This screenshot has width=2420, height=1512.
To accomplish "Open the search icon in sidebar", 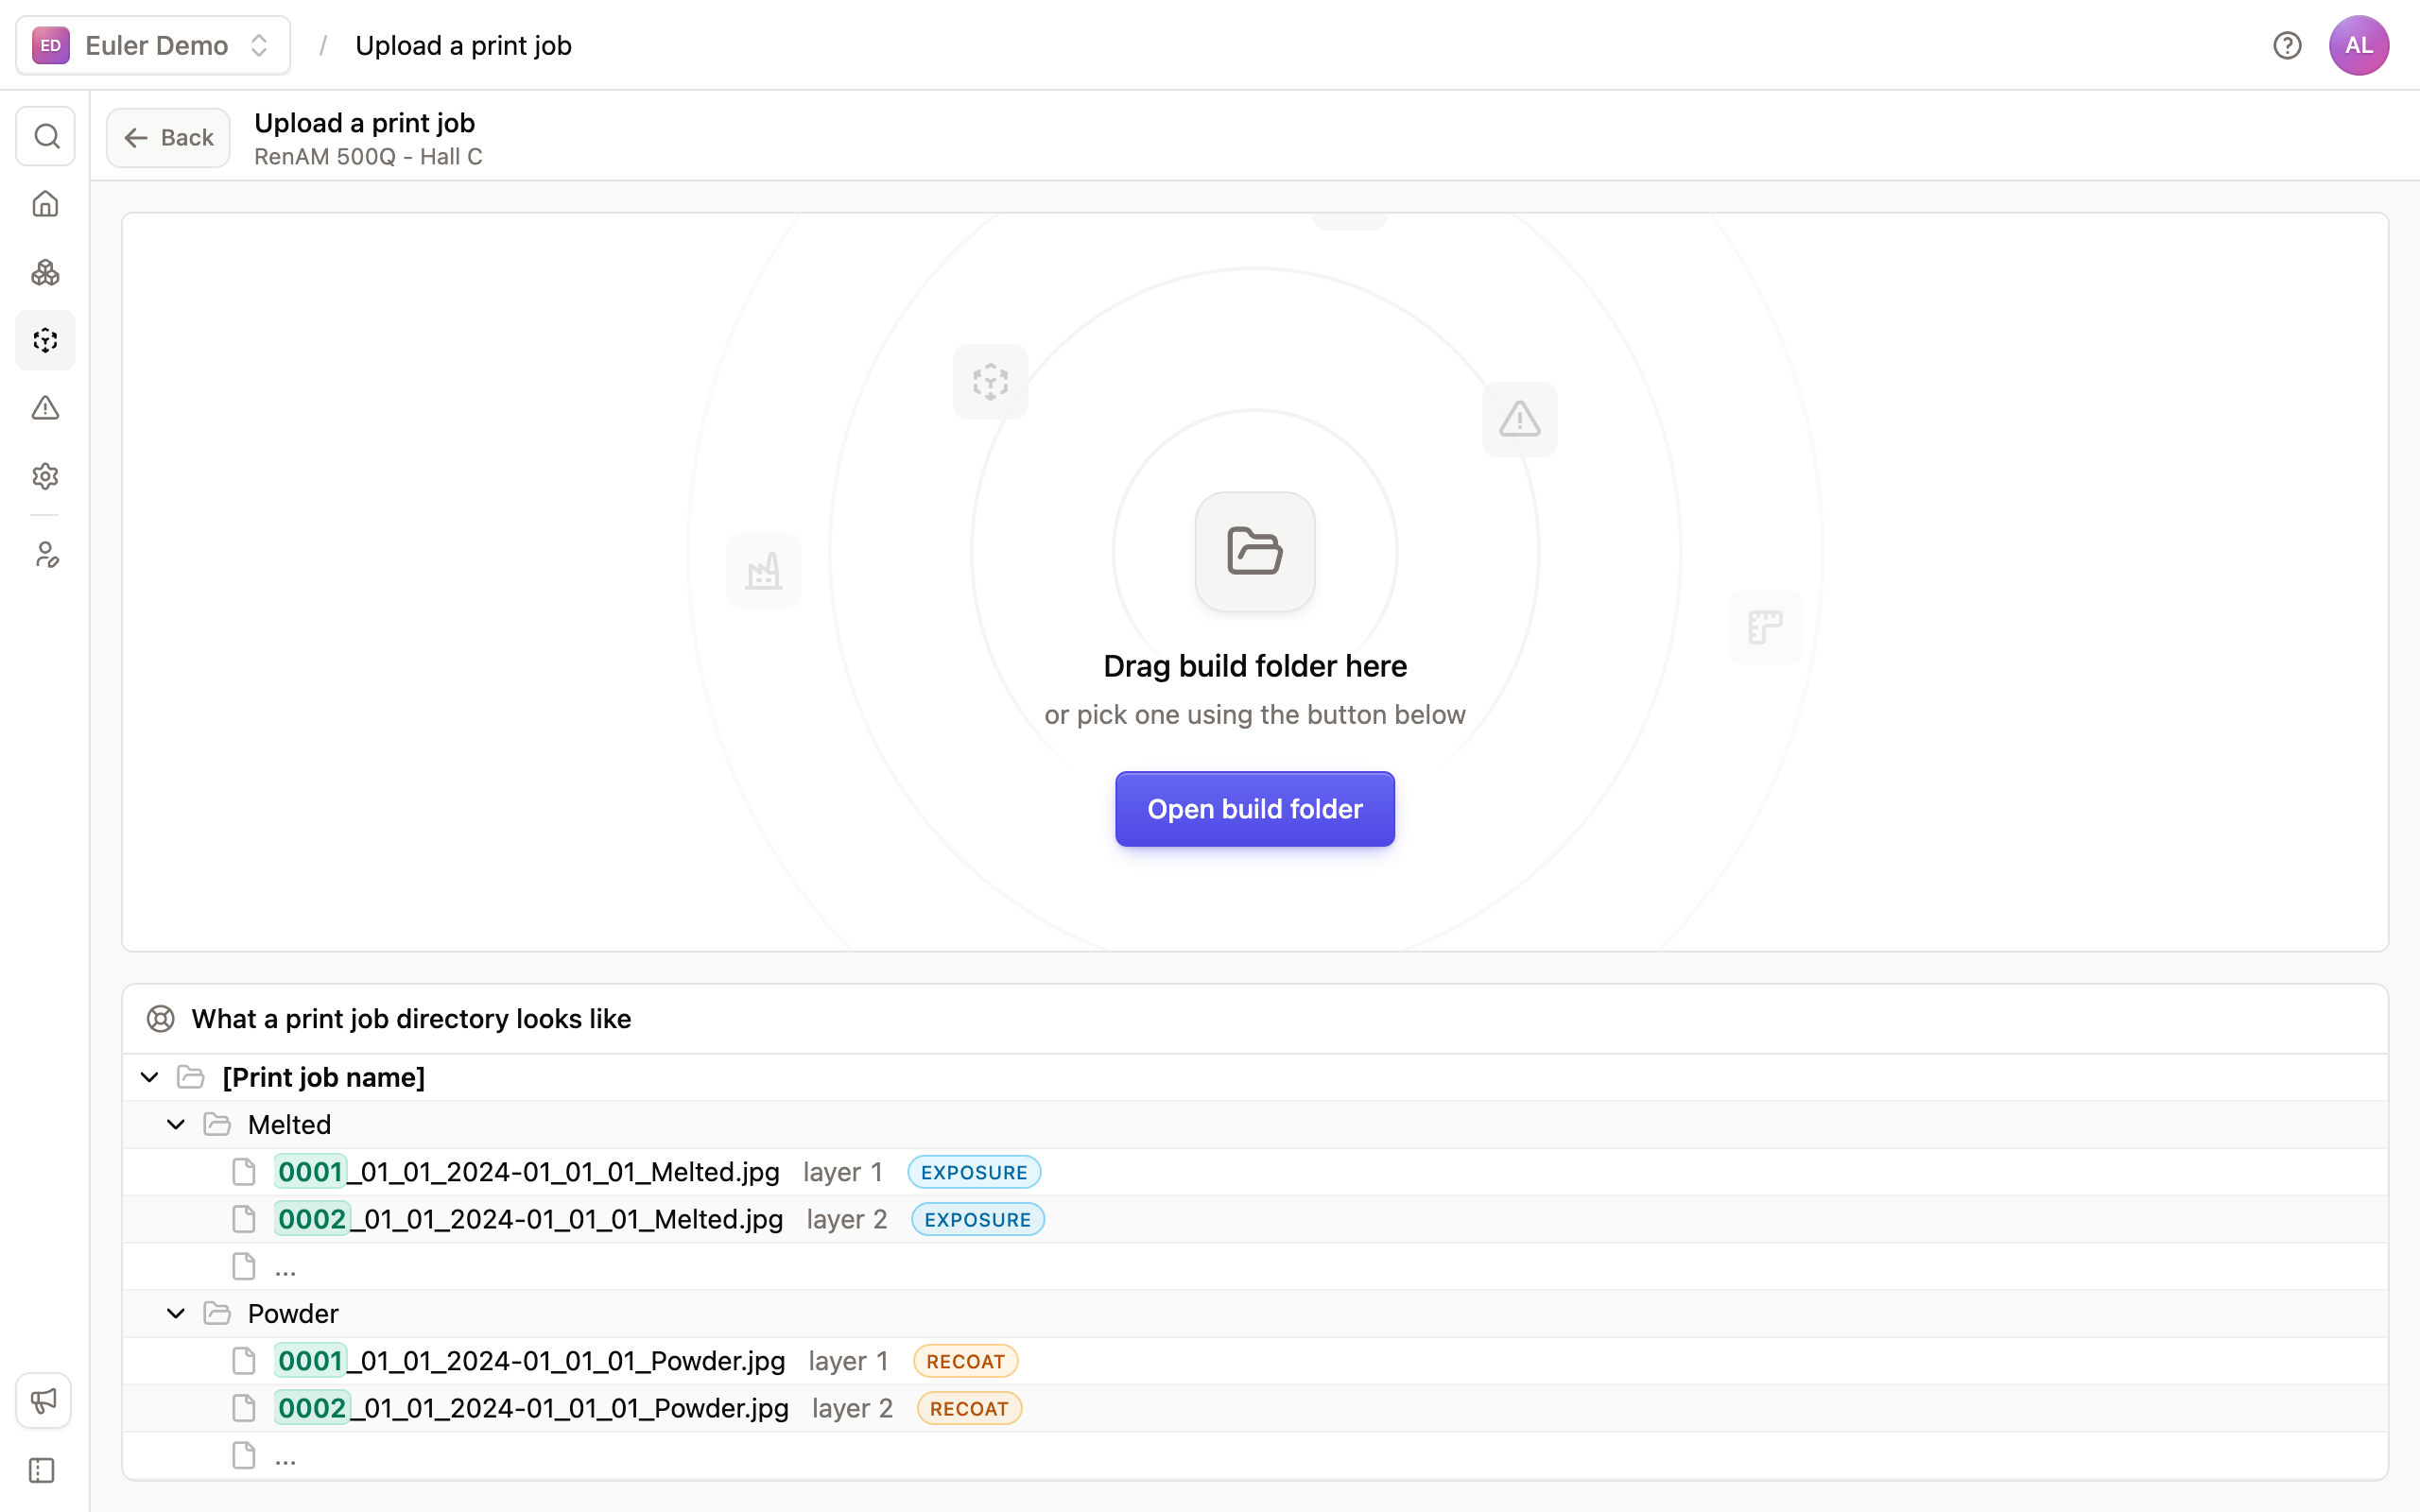I will point(46,136).
